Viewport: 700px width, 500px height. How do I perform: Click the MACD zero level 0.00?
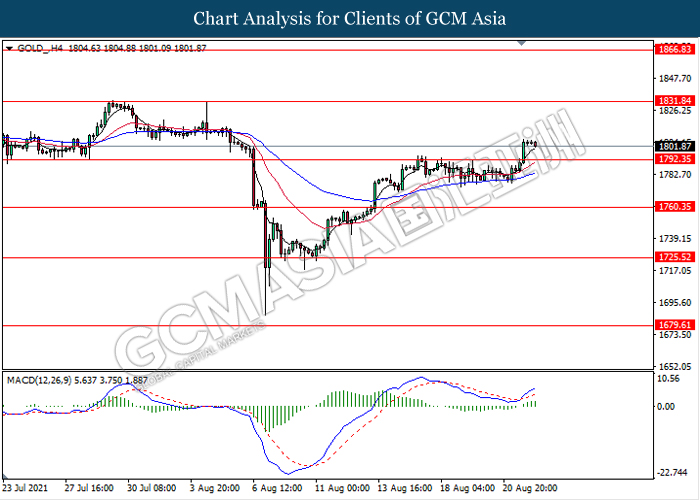click(666, 406)
